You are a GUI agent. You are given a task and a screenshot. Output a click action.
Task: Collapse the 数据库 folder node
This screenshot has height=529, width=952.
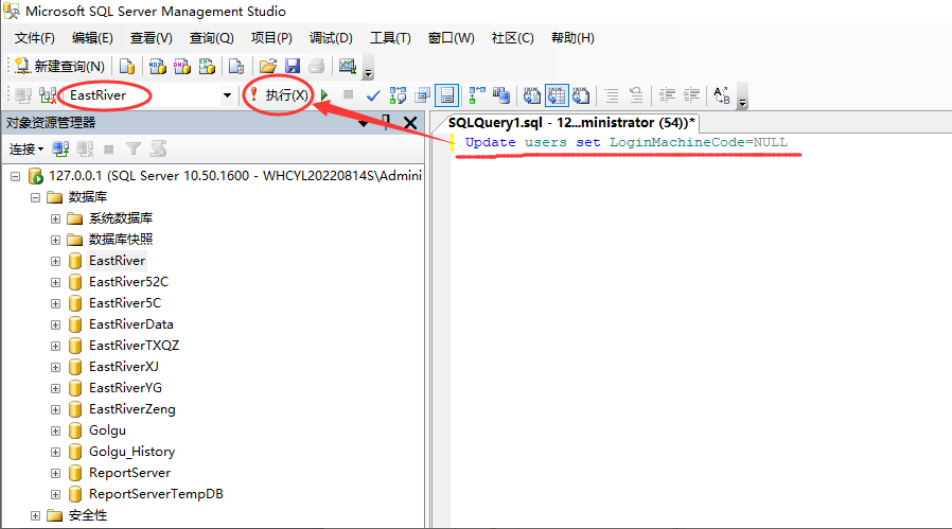pyautogui.click(x=35, y=197)
